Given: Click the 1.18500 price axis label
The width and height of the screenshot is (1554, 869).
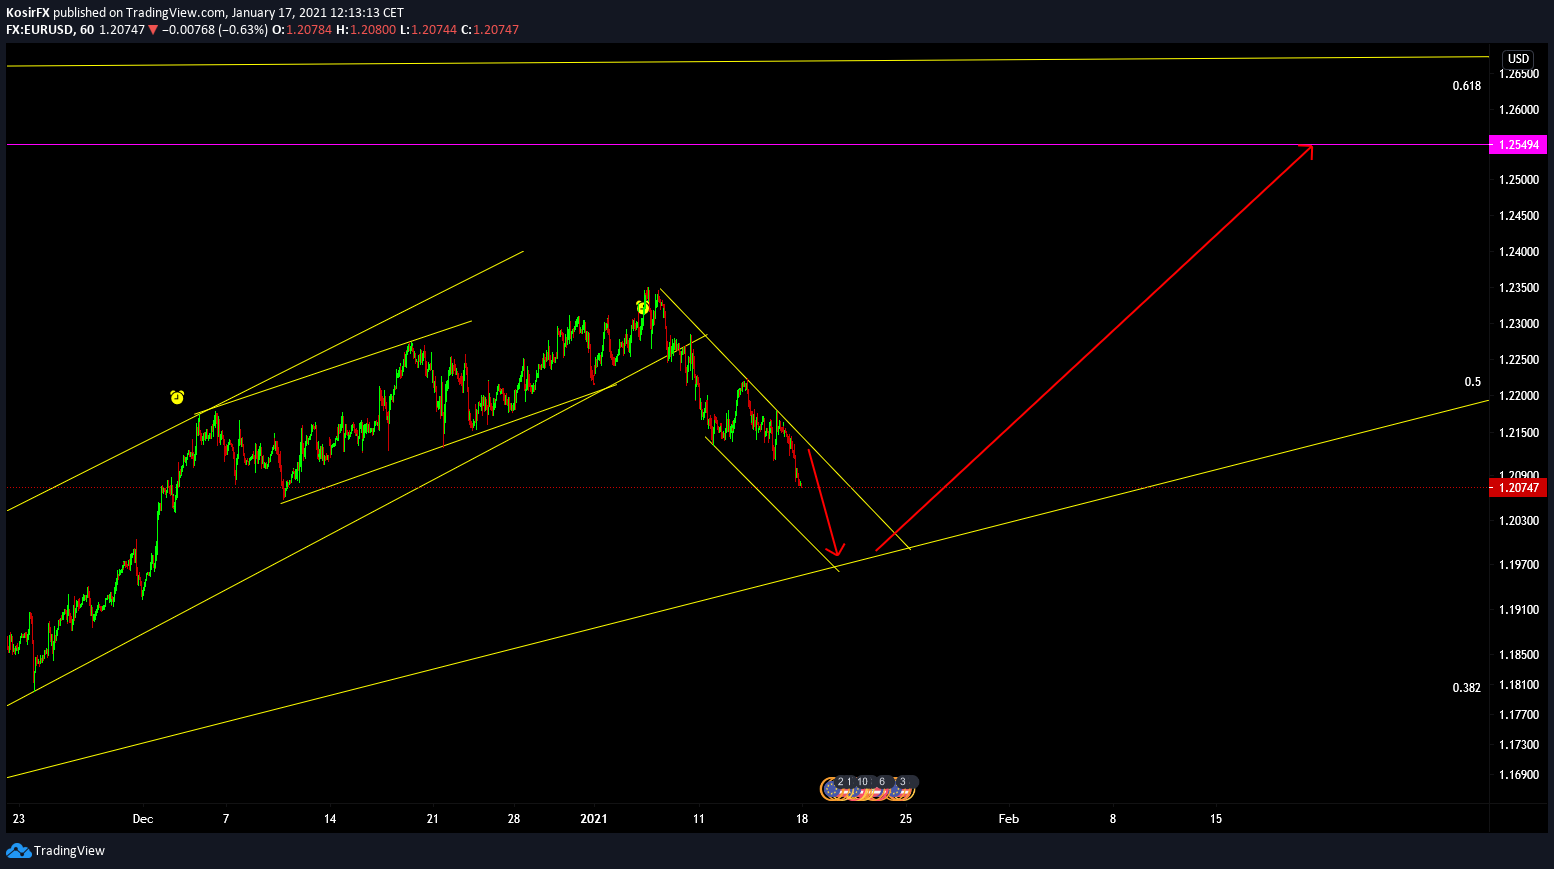Looking at the screenshot, I should pos(1519,655).
